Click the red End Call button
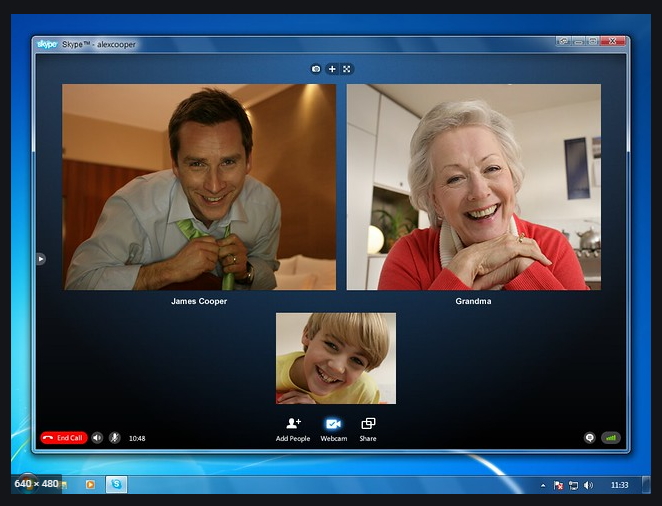662x506 pixels. click(64, 438)
